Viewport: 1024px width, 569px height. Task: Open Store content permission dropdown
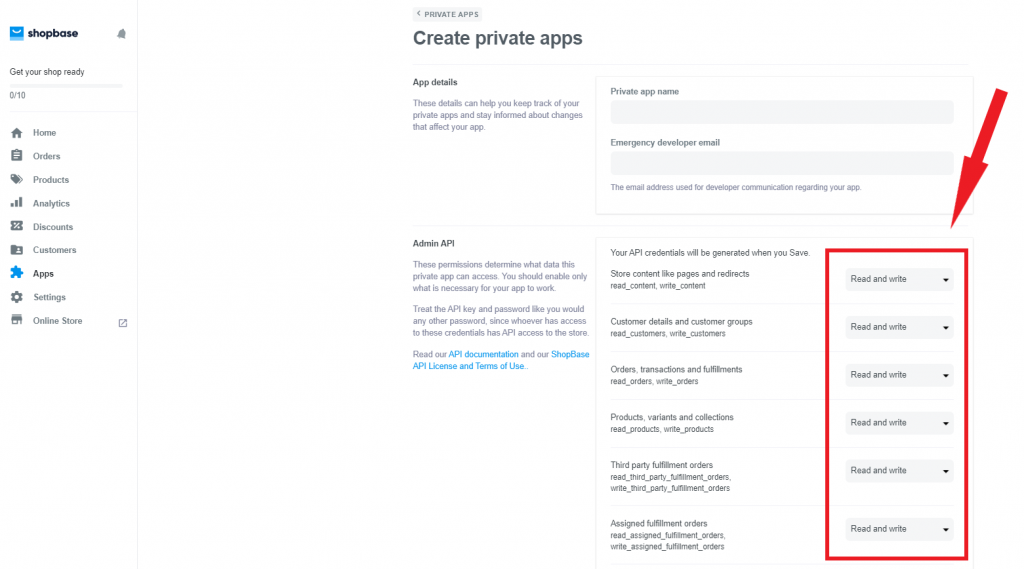click(x=899, y=280)
